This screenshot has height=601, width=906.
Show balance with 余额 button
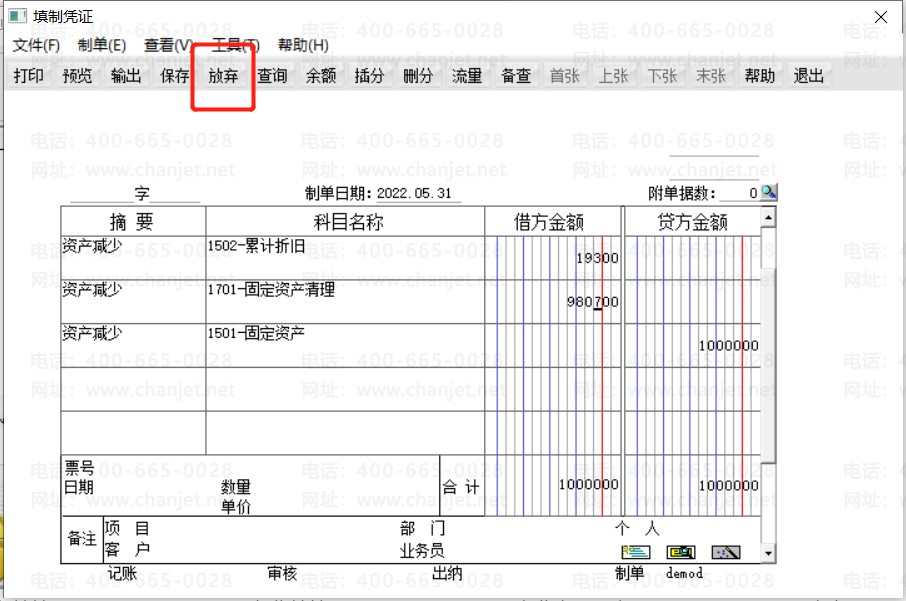pos(321,76)
